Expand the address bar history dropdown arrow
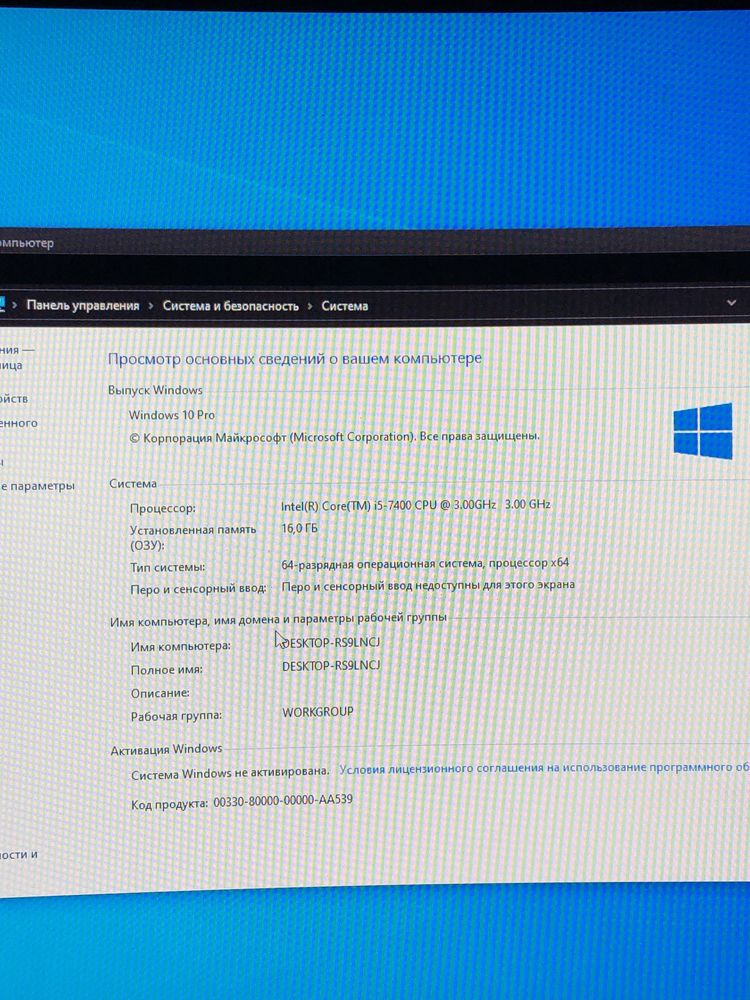This screenshot has width=750, height=1000. (x=732, y=303)
